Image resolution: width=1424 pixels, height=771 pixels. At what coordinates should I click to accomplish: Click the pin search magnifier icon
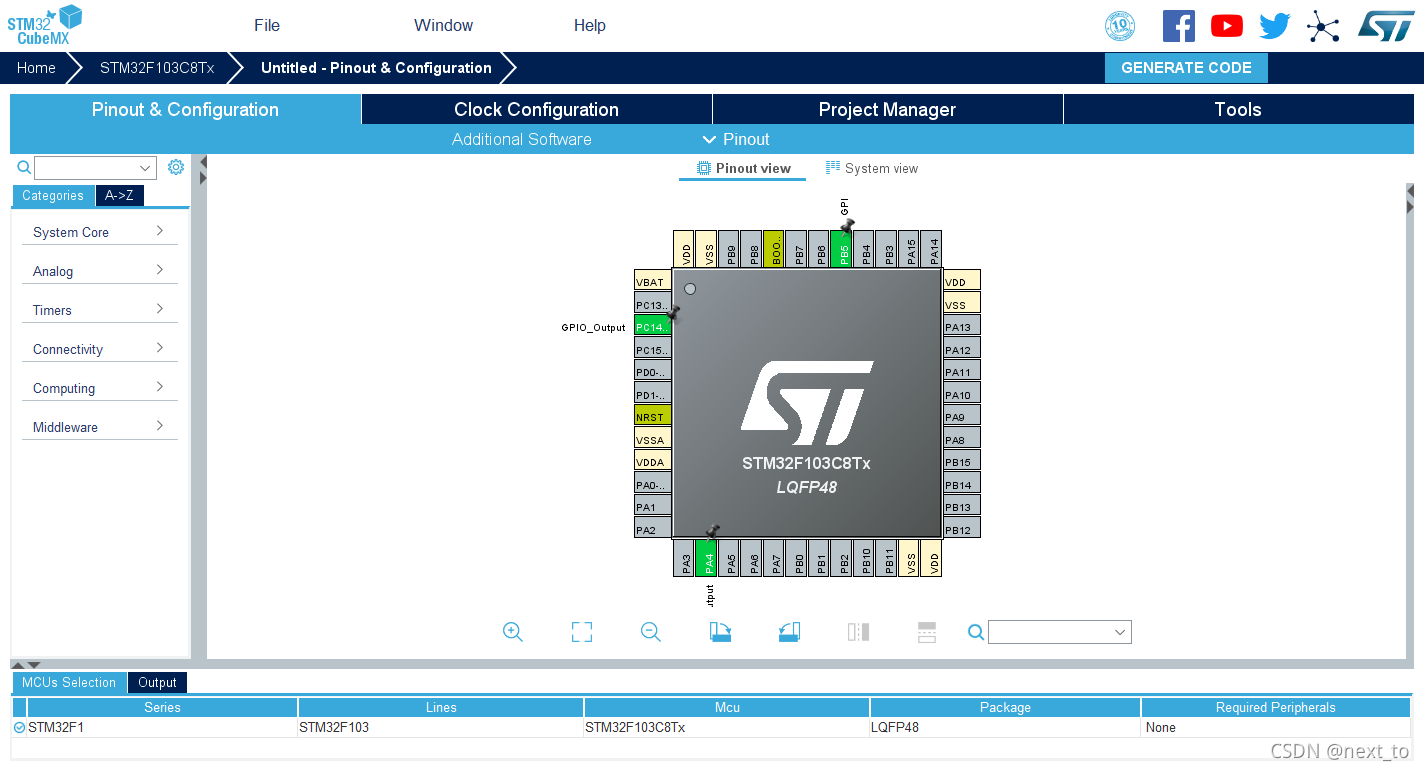[x=976, y=632]
